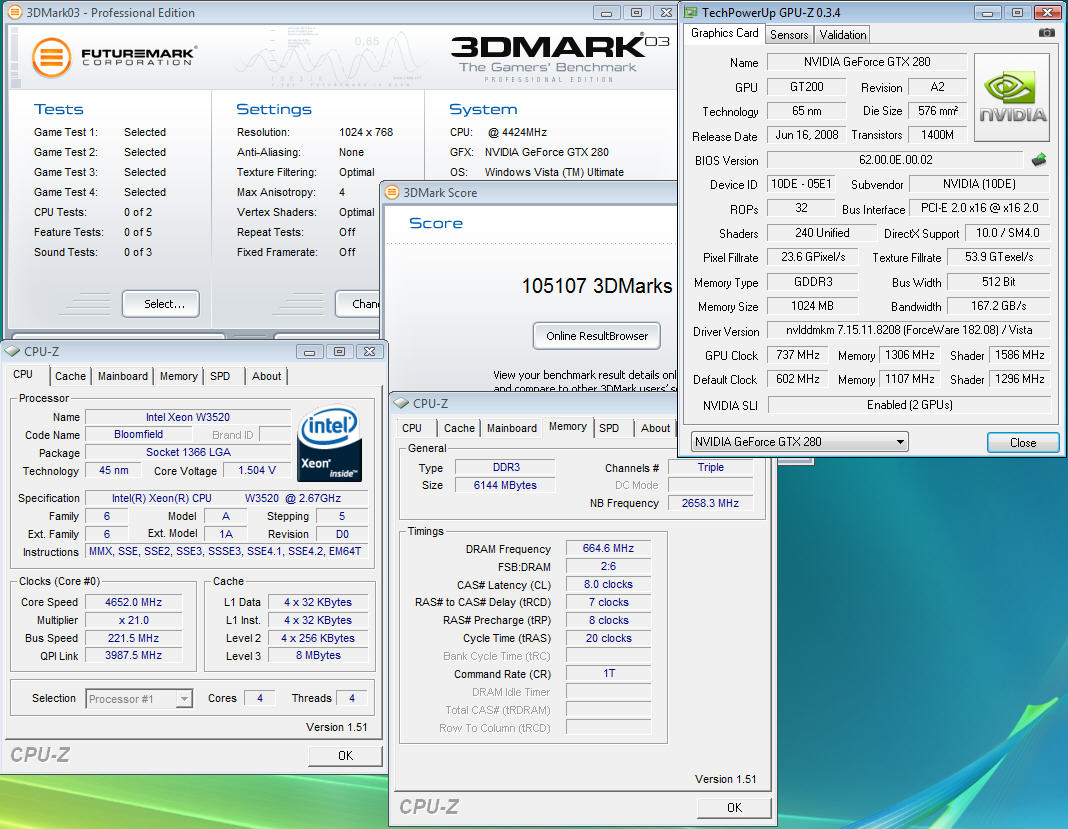The height and width of the screenshot is (829, 1068).
Task: Click the Resolution value 1024 x 768
Action: pyautogui.click(x=366, y=132)
